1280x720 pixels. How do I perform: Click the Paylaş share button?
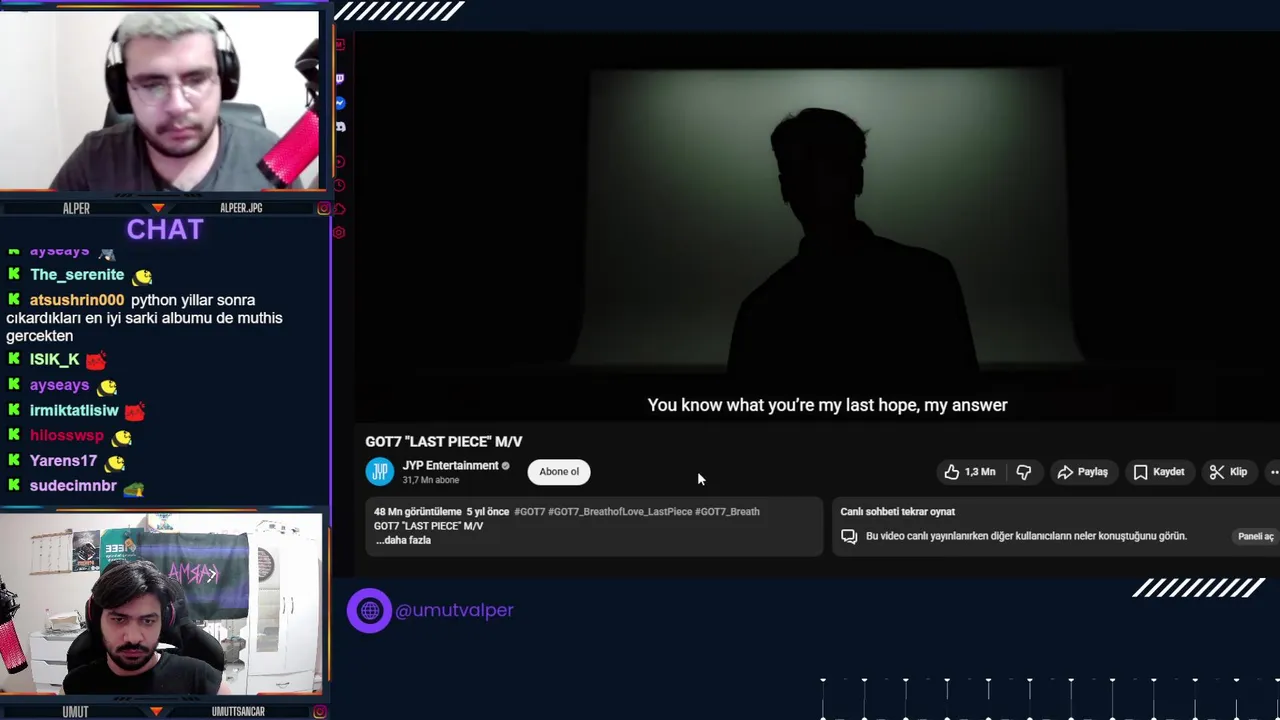1082,472
